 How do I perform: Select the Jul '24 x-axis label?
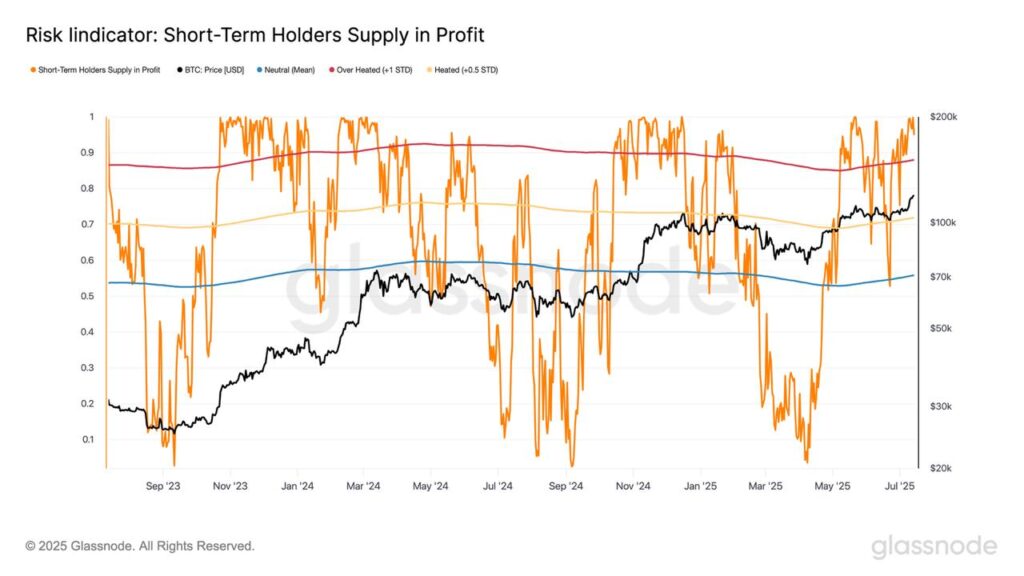tap(497, 486)
